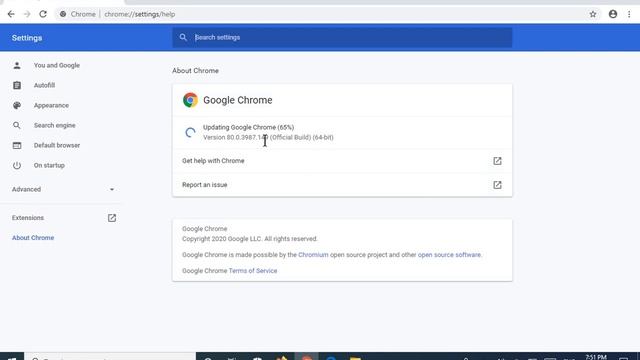This screenshot has height=360, width=640.
Task: Click the updating progress spinner
Action: pos(190,132)
